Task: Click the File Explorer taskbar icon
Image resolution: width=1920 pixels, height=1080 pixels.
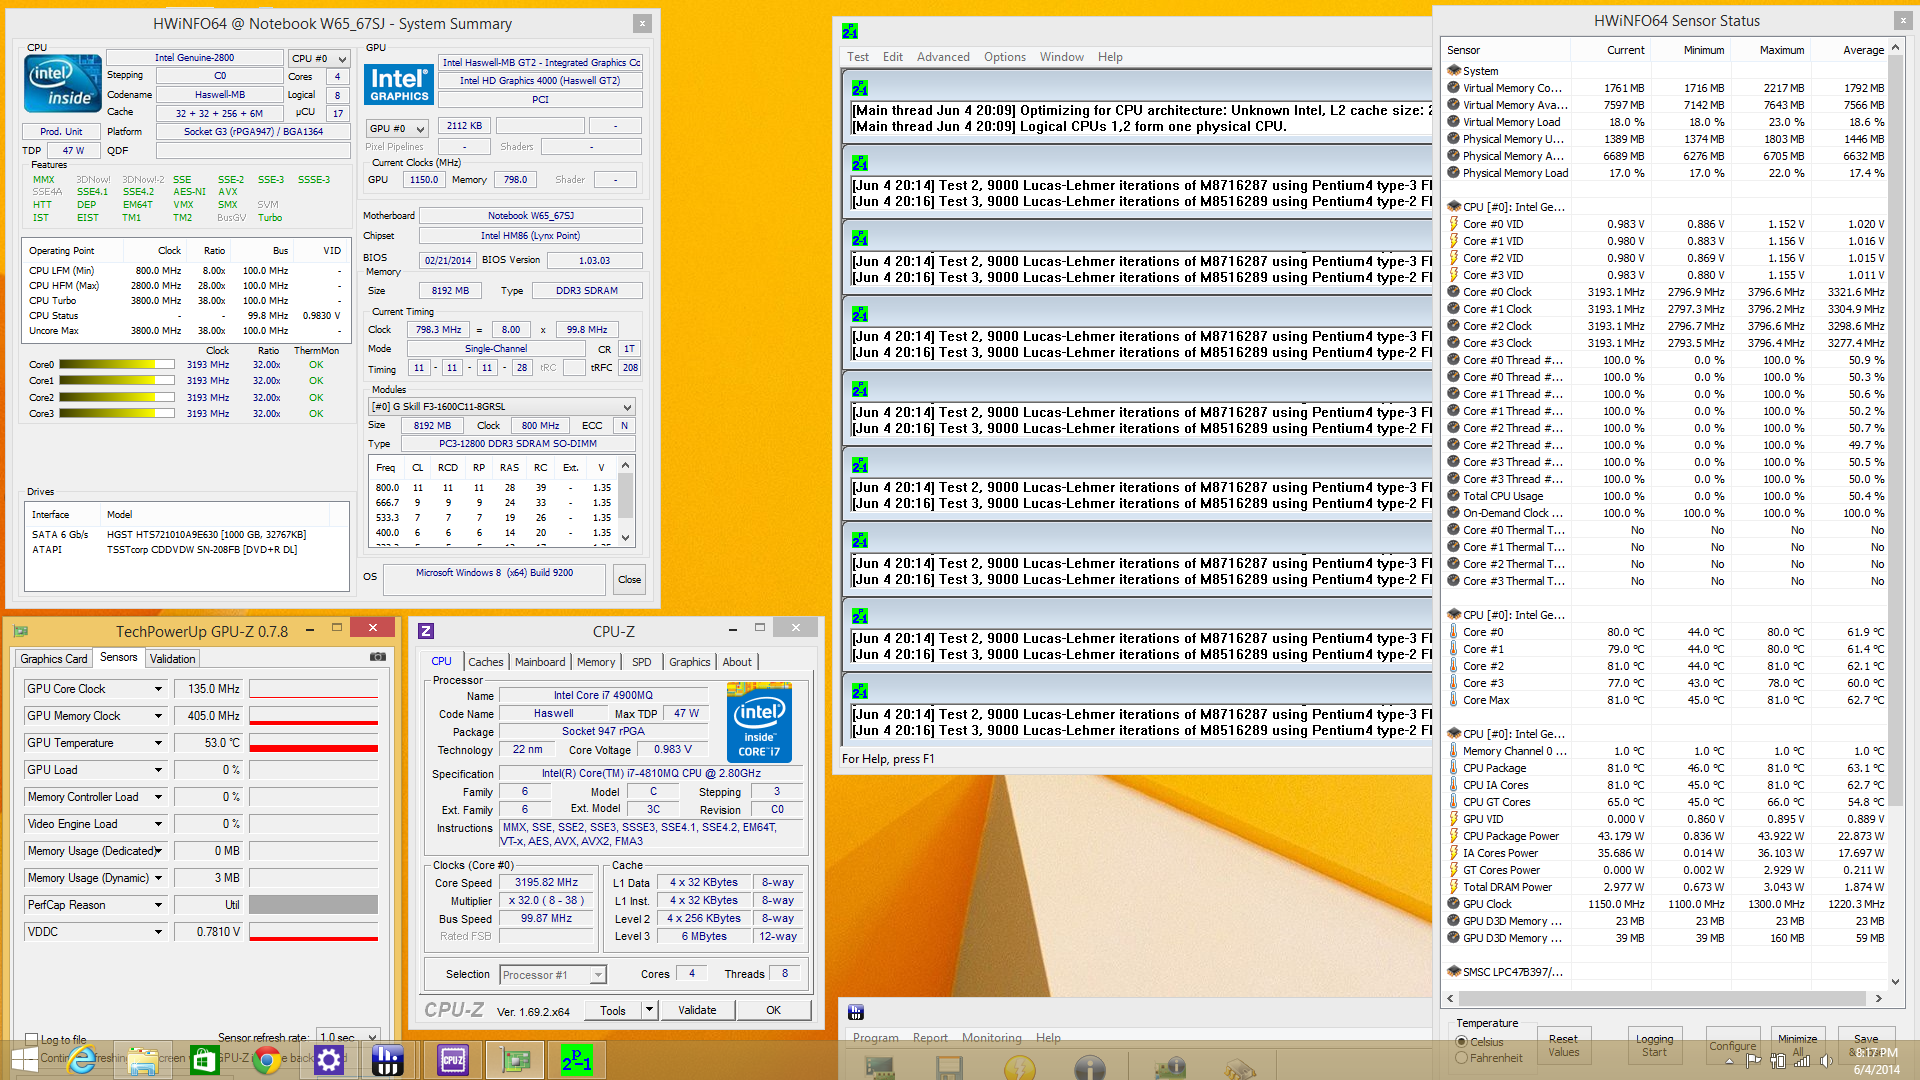Action: [143, 1060]
